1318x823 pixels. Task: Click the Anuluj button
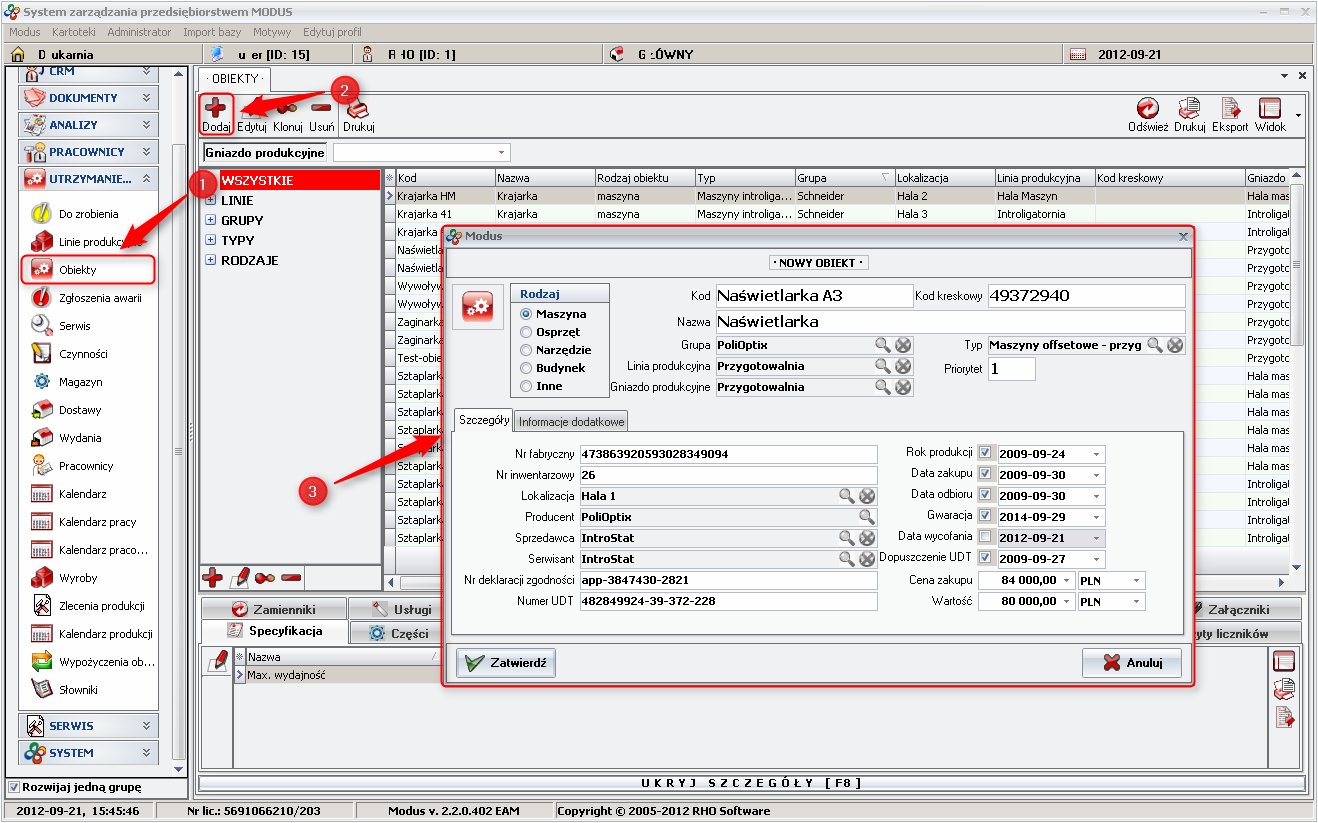pyautogui.click(x=1131, y=663)
